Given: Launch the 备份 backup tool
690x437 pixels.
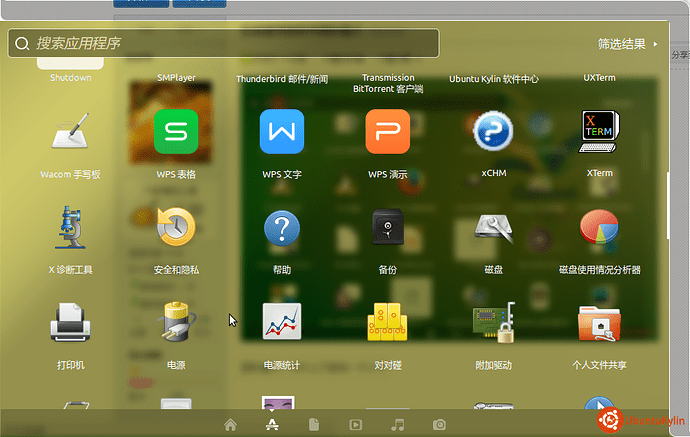Looking at the screenshot, I should click(387, 228).
